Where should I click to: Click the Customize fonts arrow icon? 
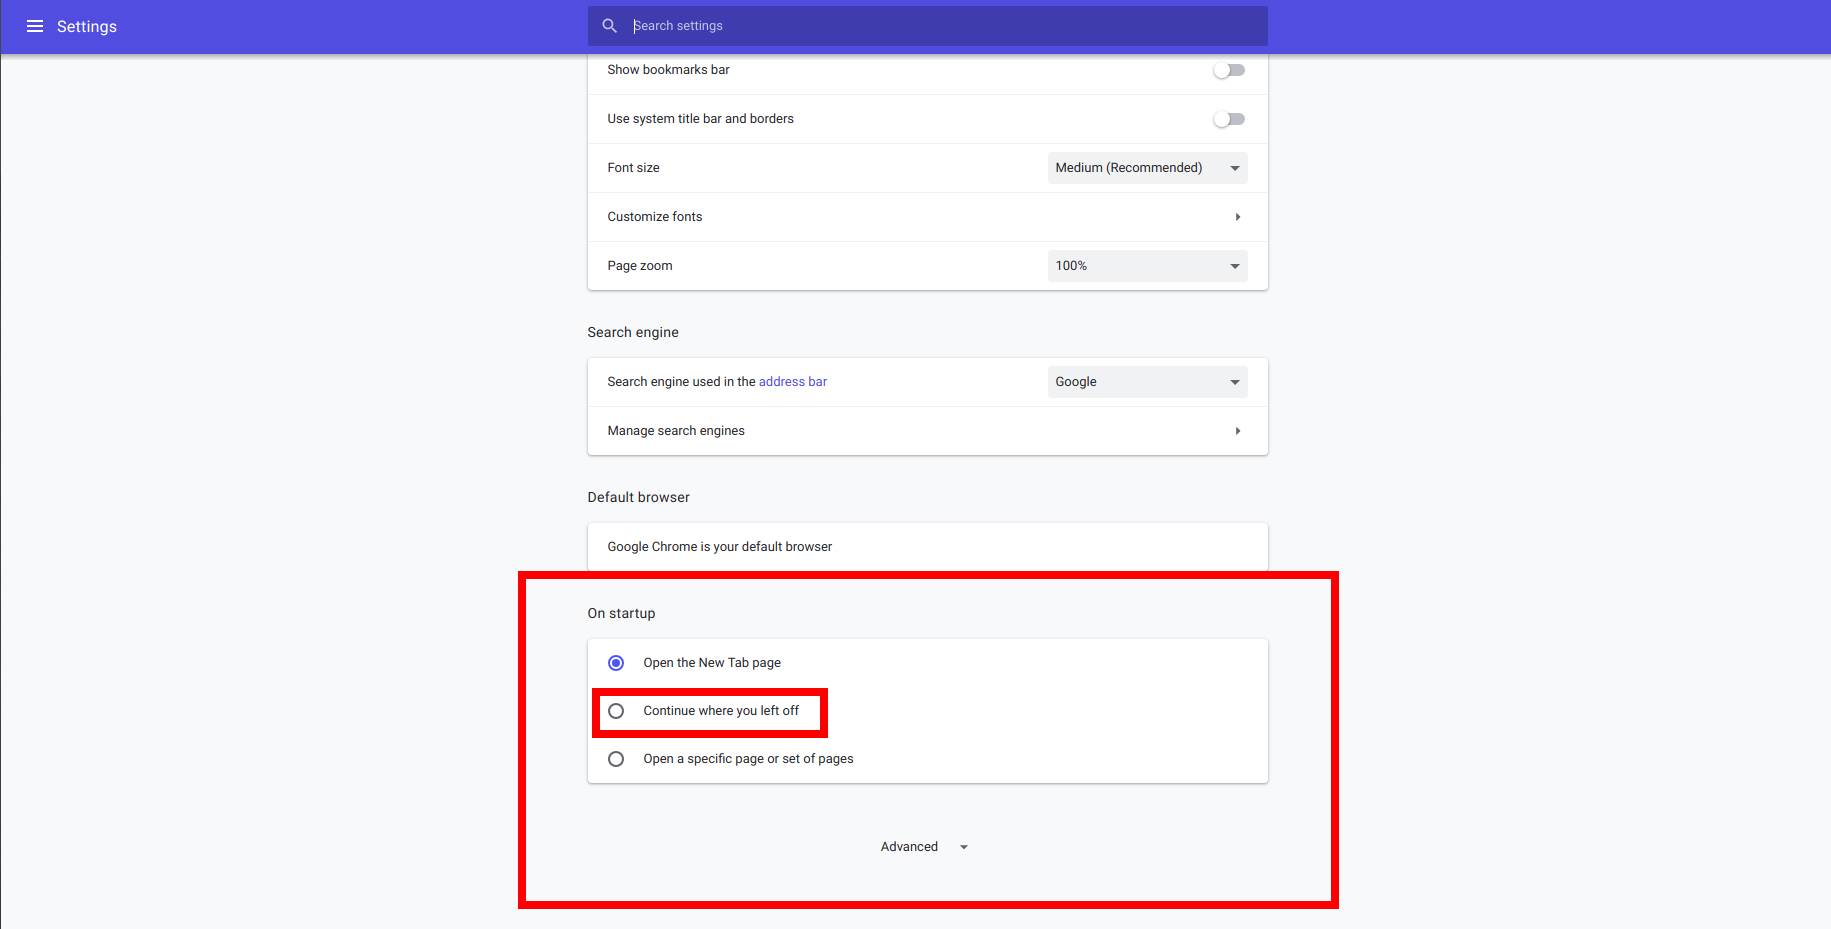tap(1237, 217)
